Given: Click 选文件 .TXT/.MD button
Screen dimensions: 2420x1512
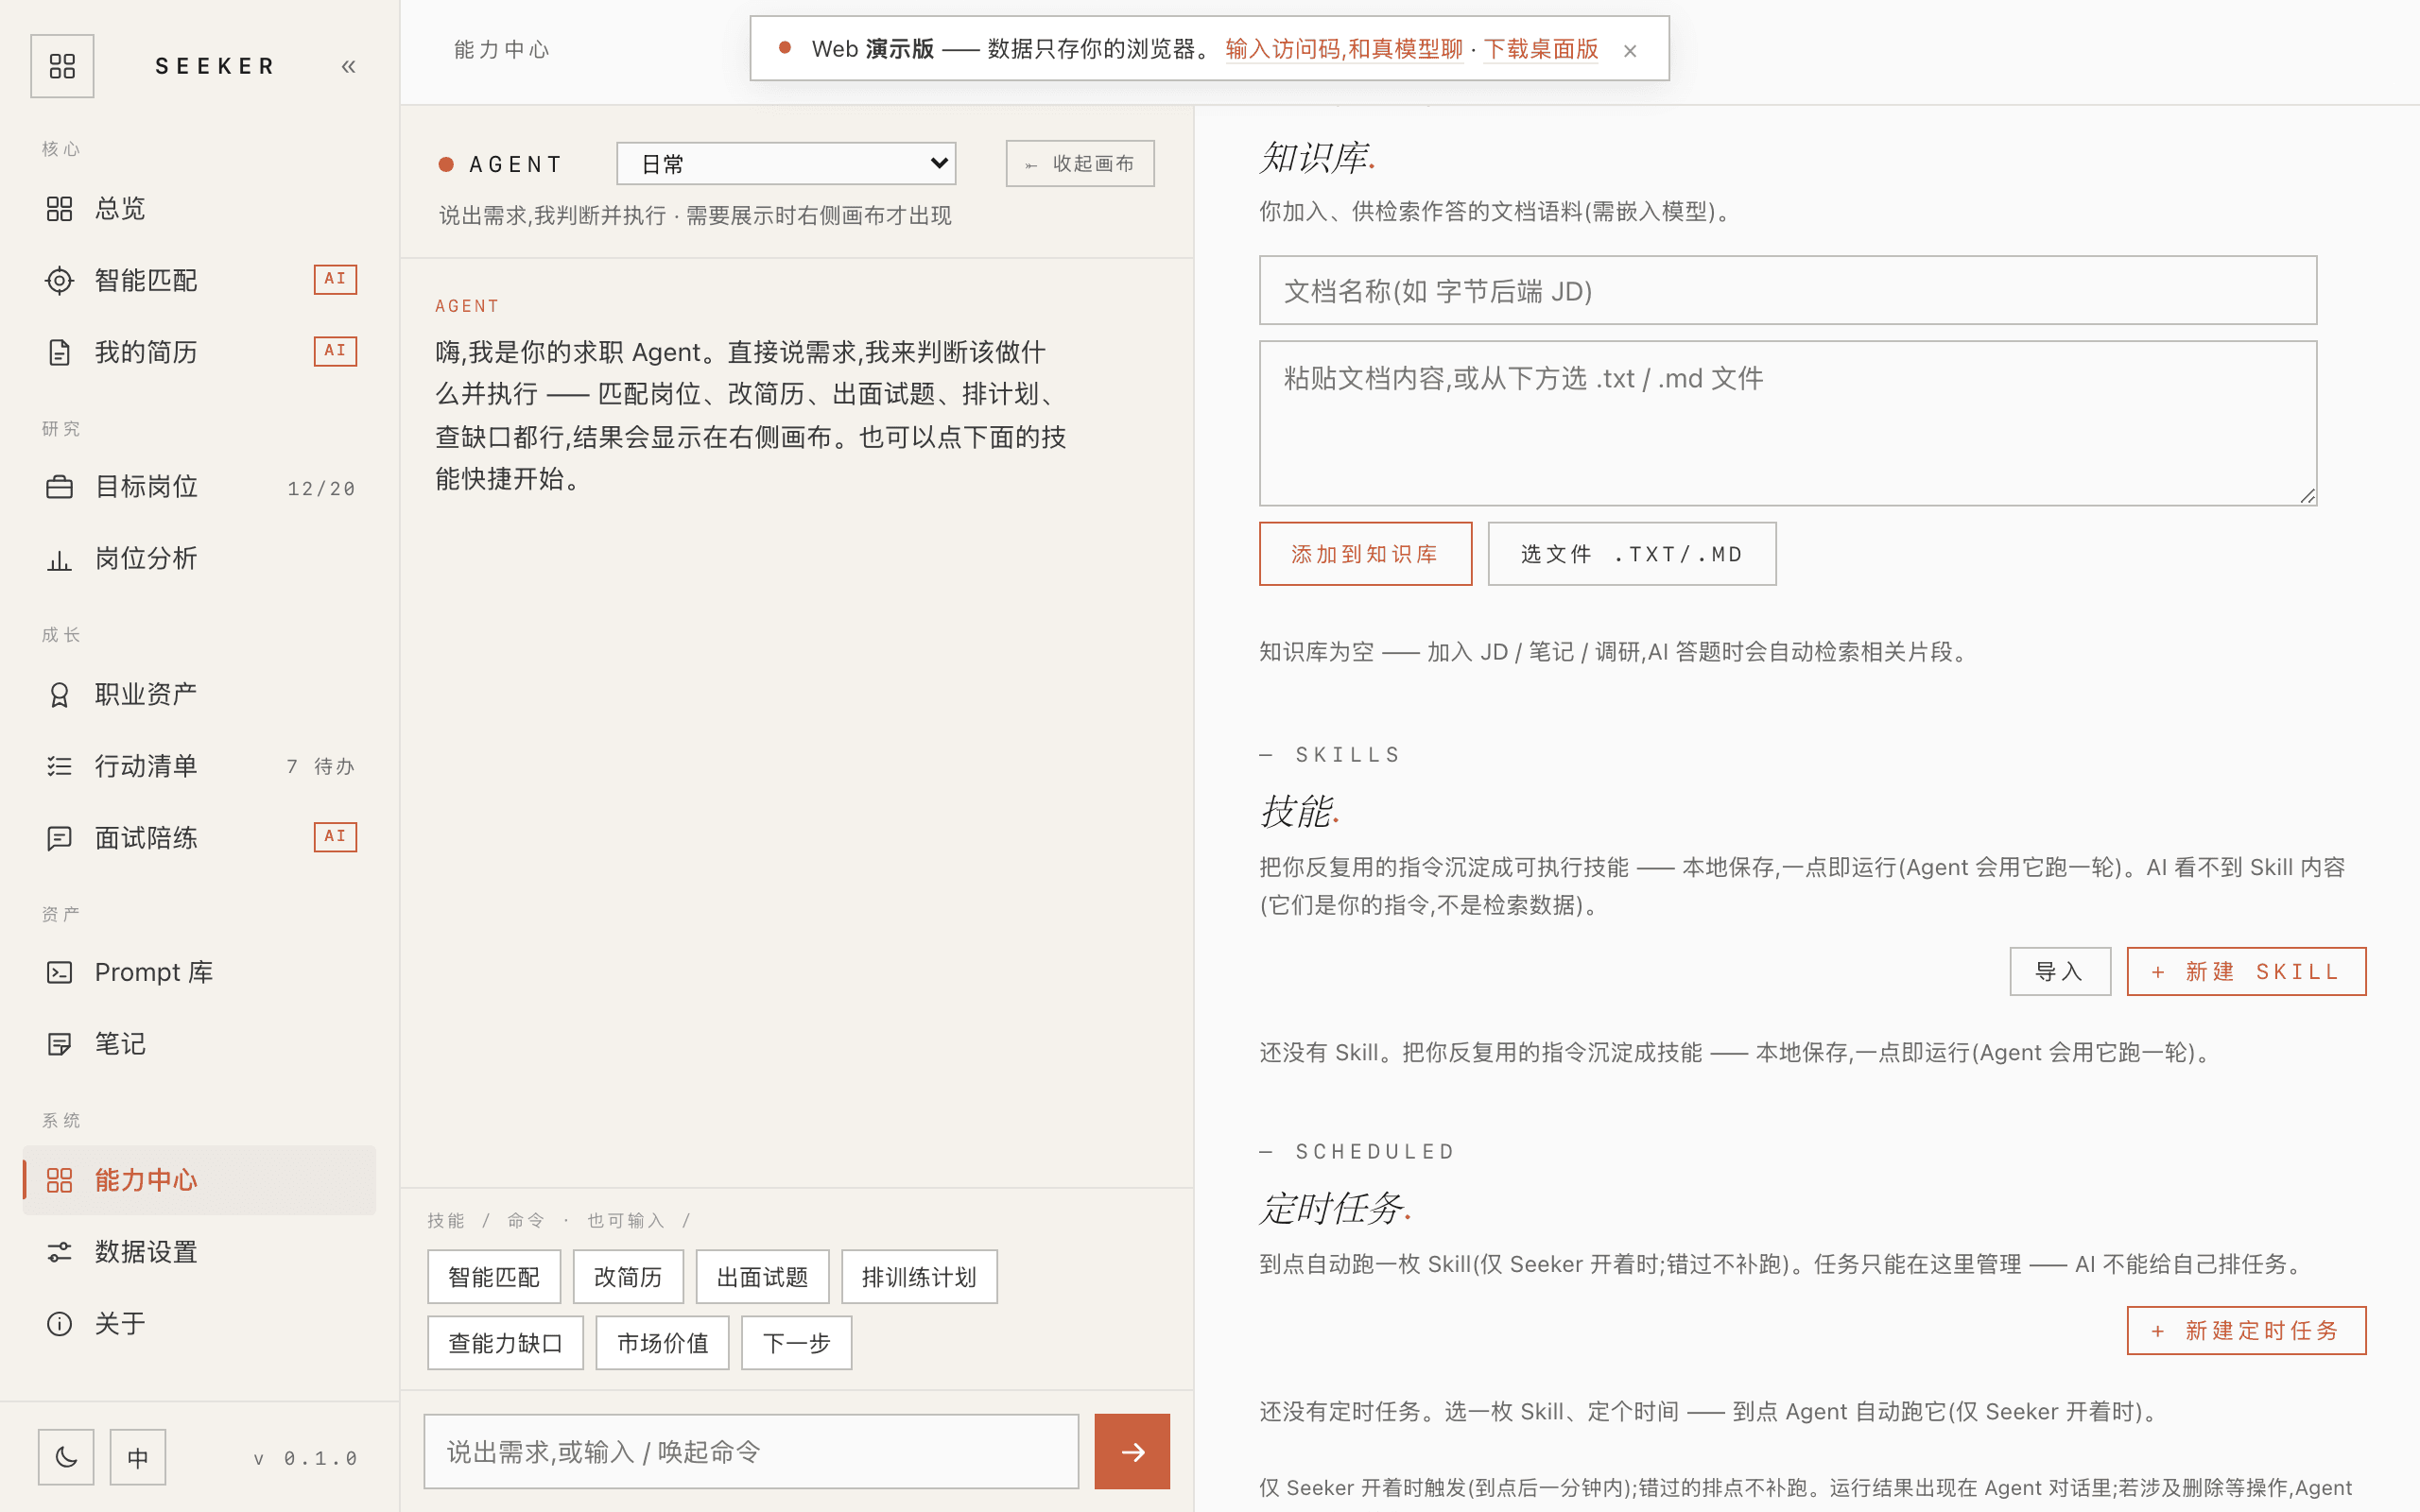Looking at the screenshot, I should (x=1632, y=554).
